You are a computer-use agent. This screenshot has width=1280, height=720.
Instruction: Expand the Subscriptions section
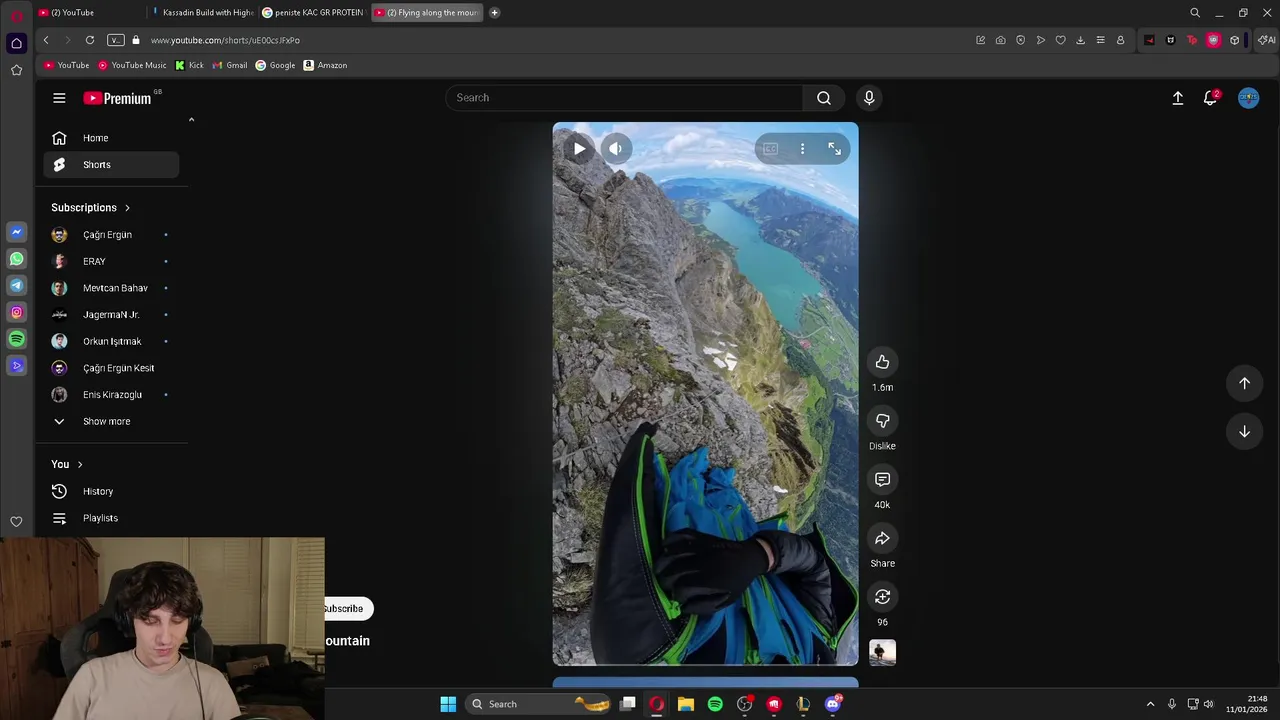point(91,208)
